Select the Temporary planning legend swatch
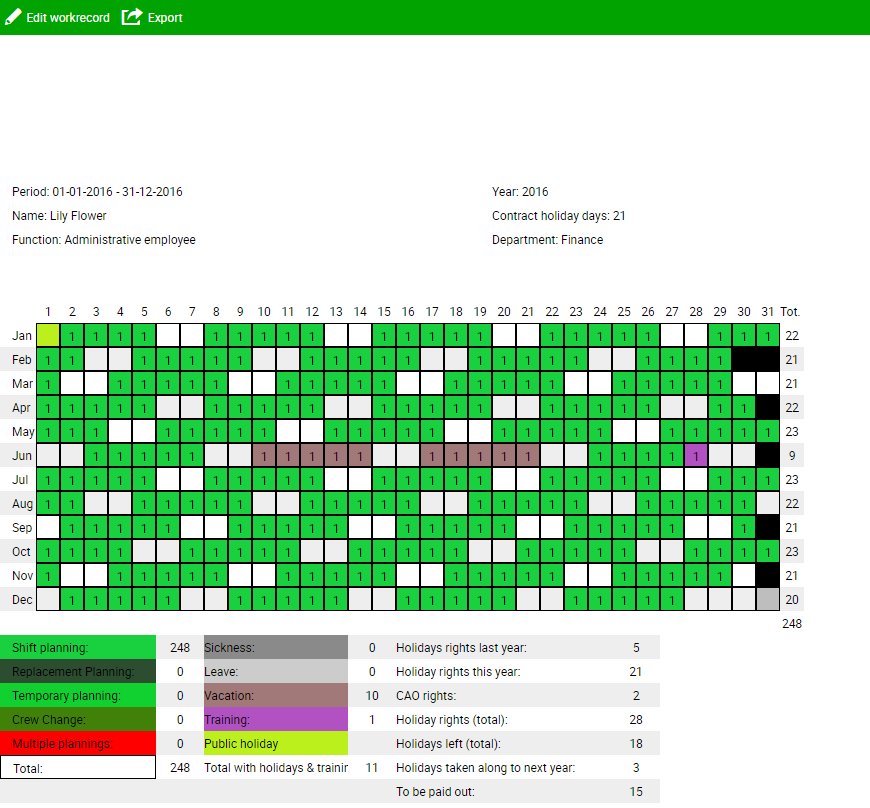The image size is (870, 808). click(x=78, y=696)
